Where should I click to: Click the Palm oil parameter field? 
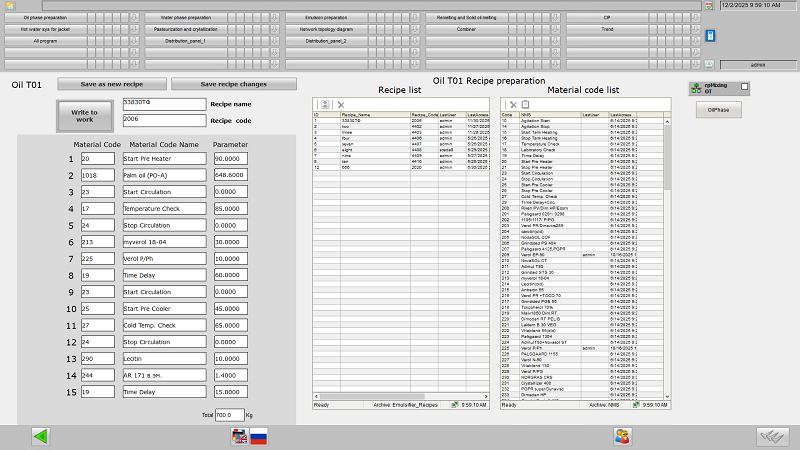tap(233, 174)
